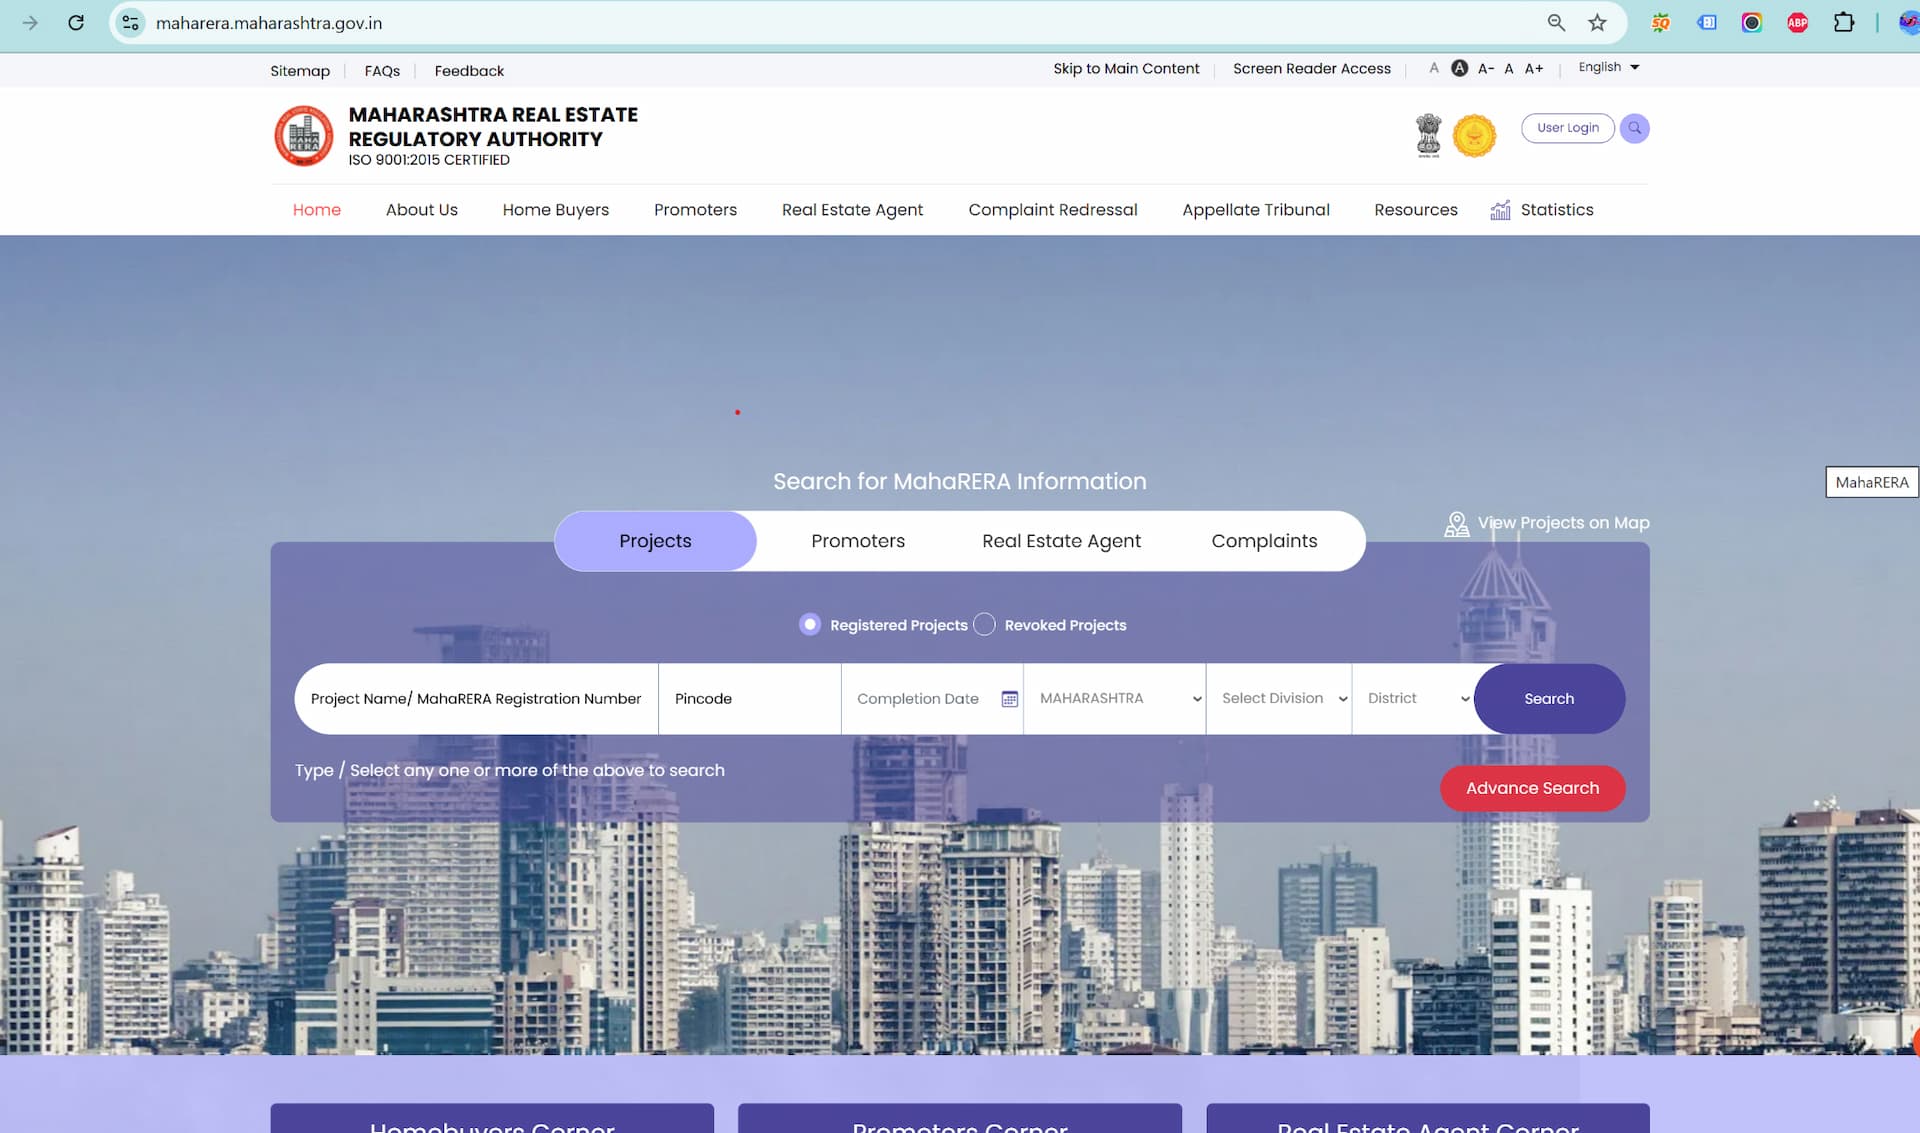
Task: Click the map pin icon for projects
Action: (1457, 523)
